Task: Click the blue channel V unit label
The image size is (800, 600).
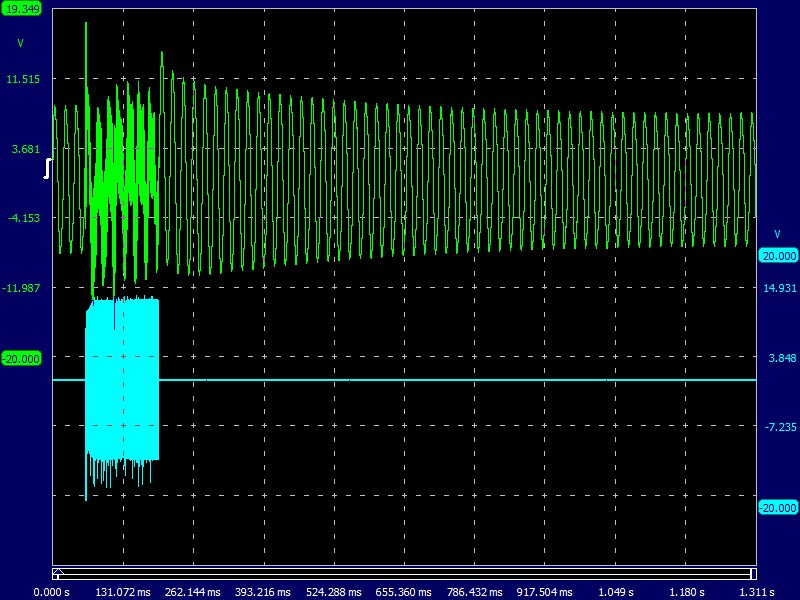Action: click(778, 234)
